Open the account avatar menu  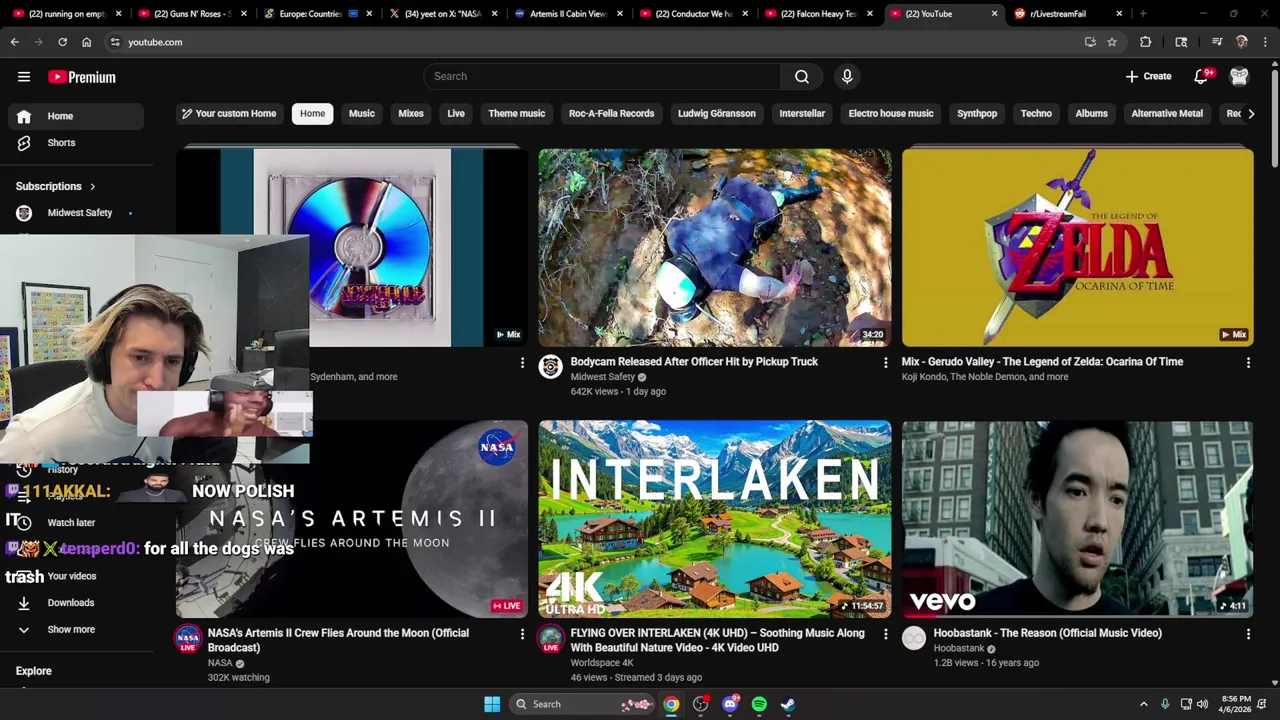tap(1239, 77)
